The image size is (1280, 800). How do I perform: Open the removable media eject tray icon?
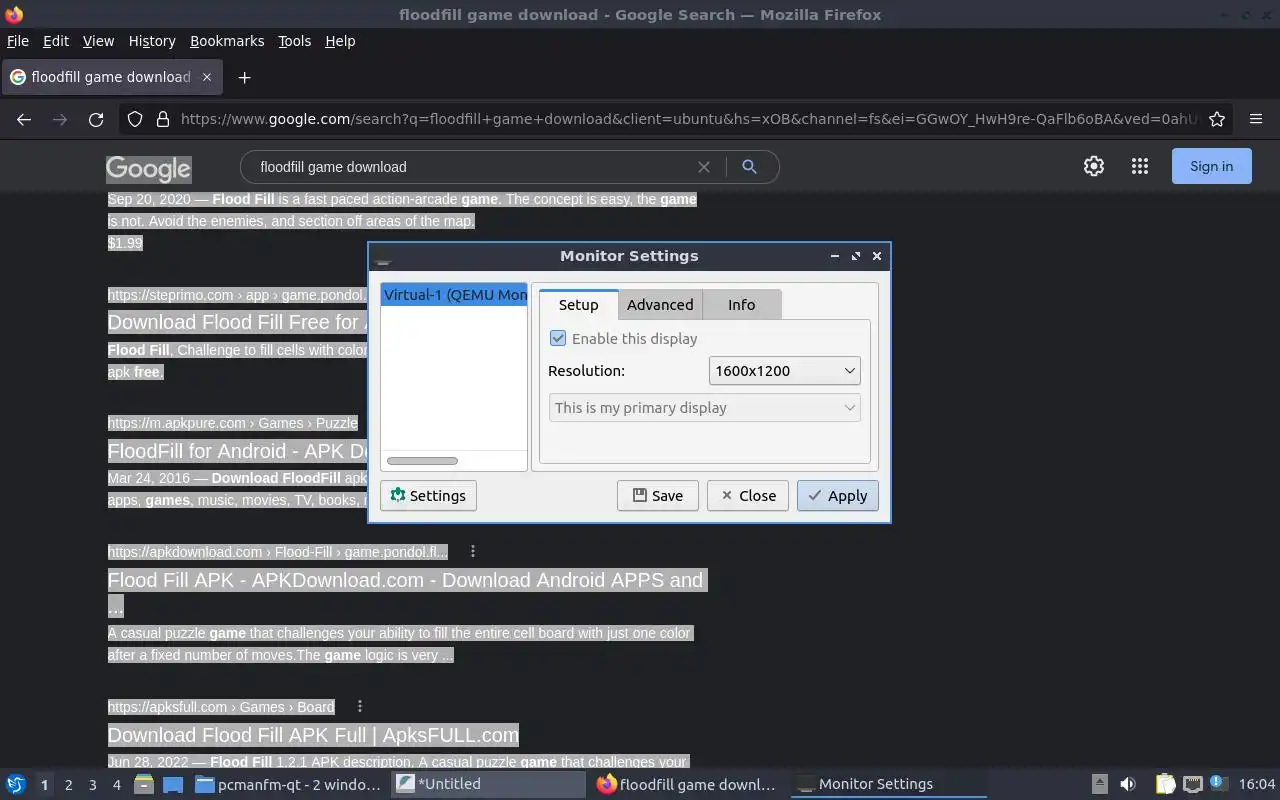1099,784
